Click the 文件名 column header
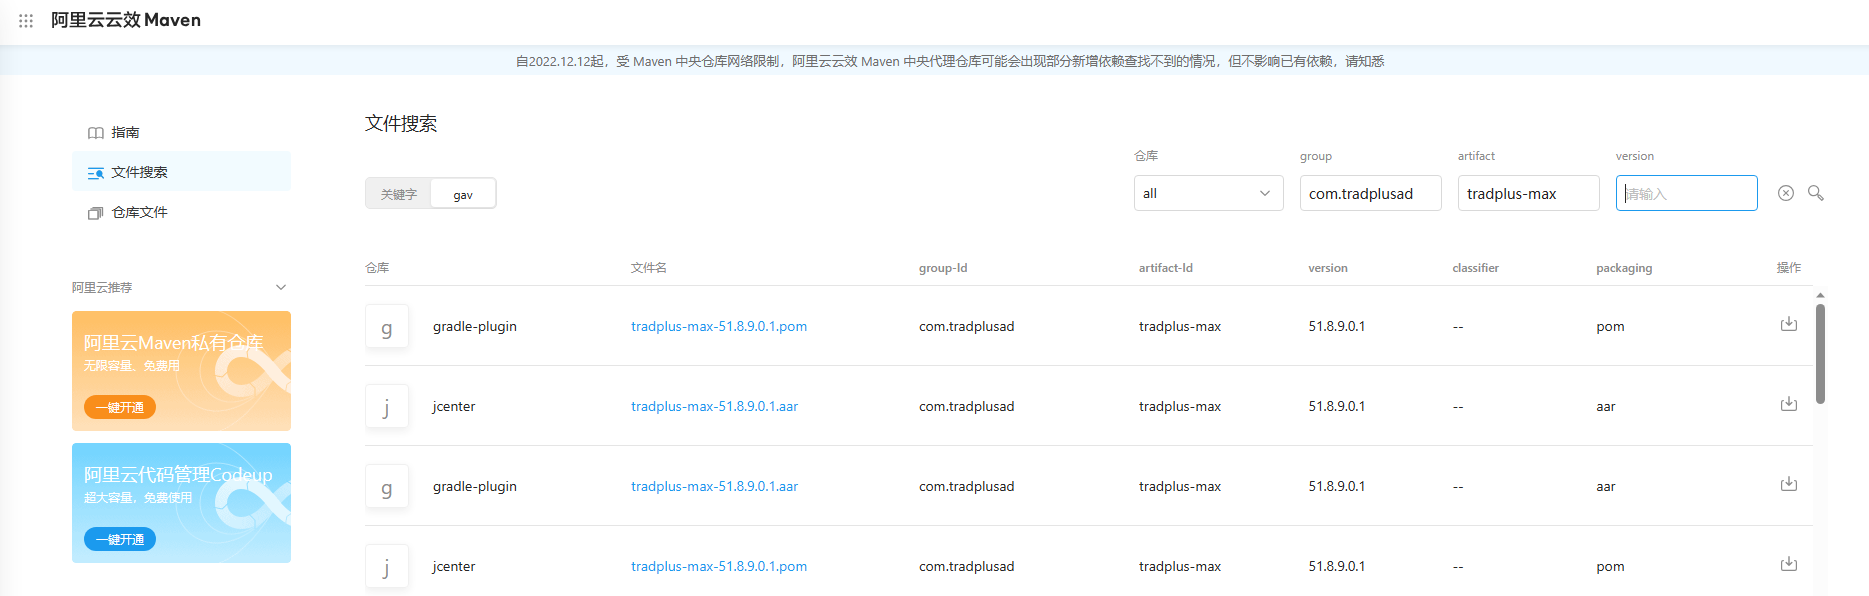Screen dimensions: 1869x596 649,268
